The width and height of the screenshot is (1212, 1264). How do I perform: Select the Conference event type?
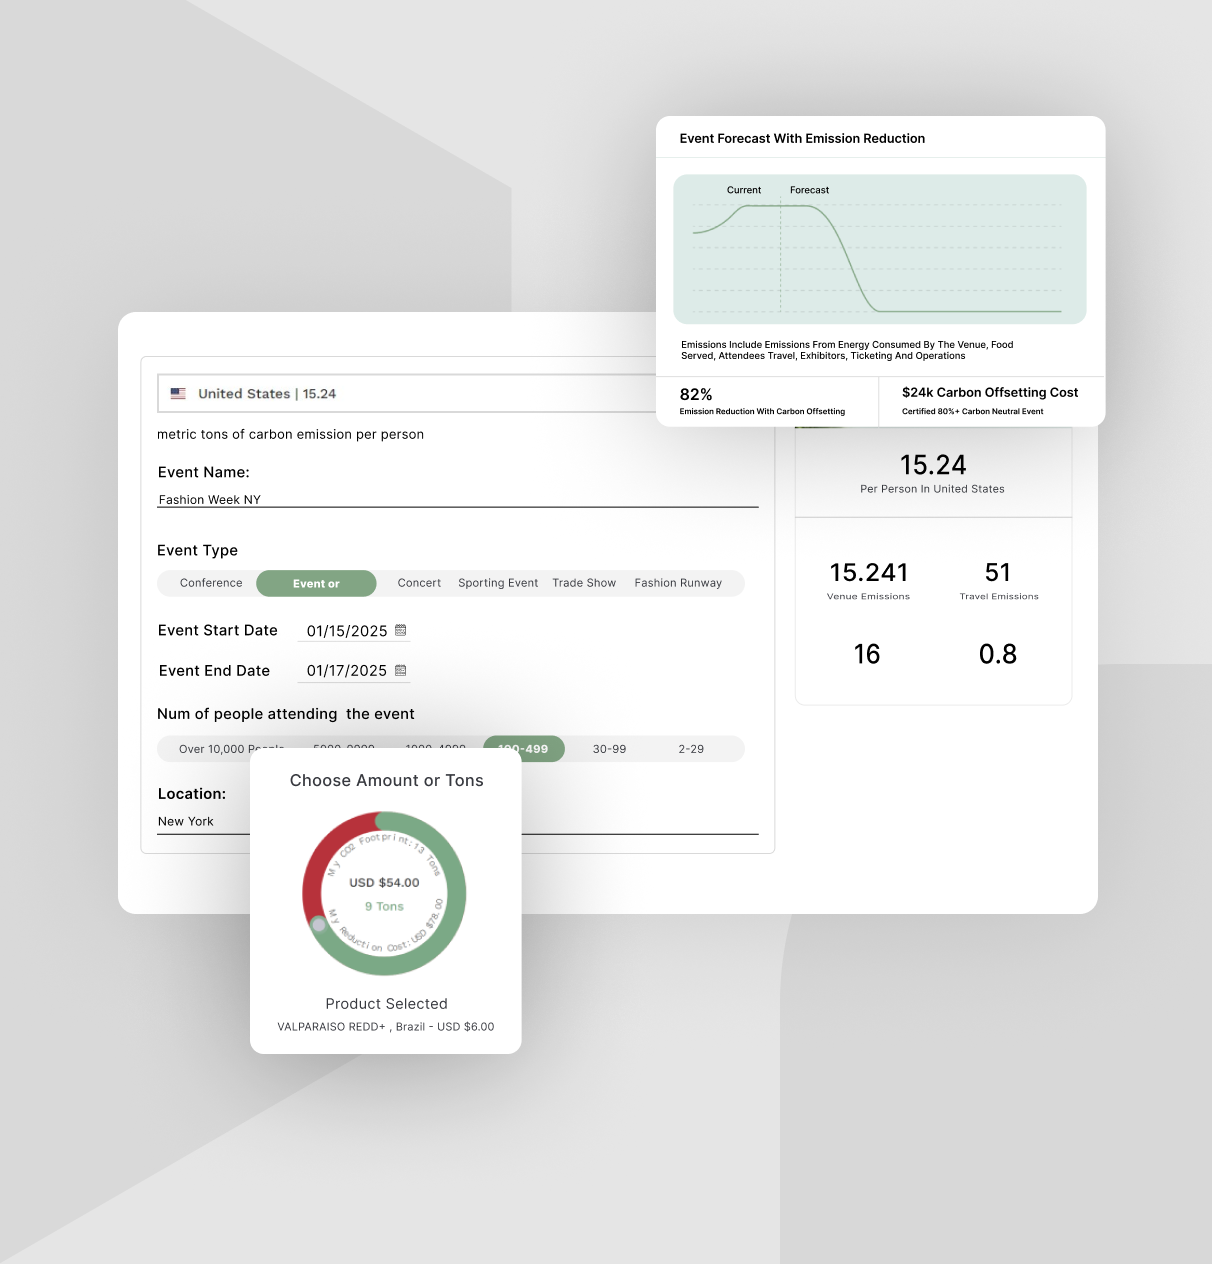(x=211, y=583)
